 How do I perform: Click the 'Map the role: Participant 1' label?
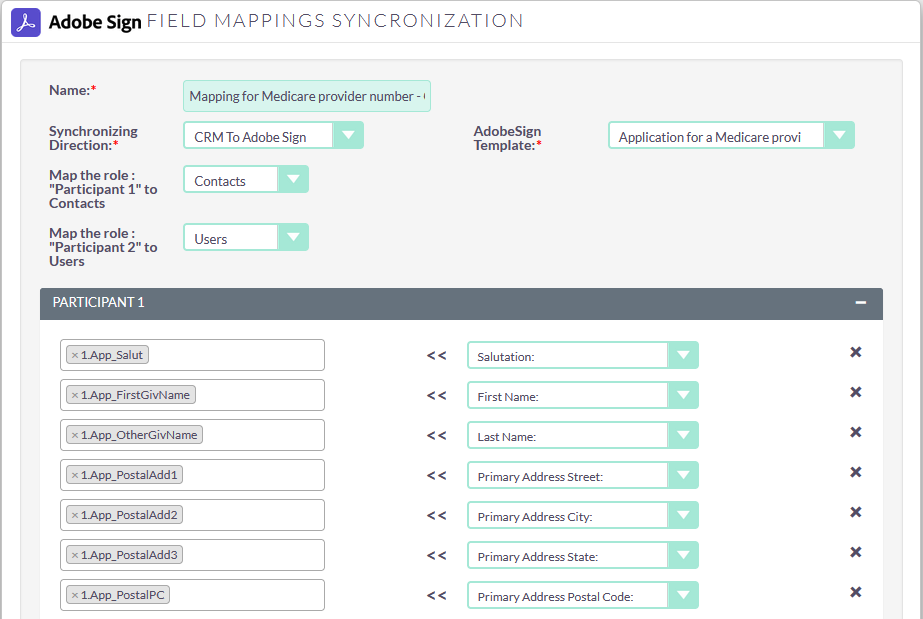pos(103,189)
